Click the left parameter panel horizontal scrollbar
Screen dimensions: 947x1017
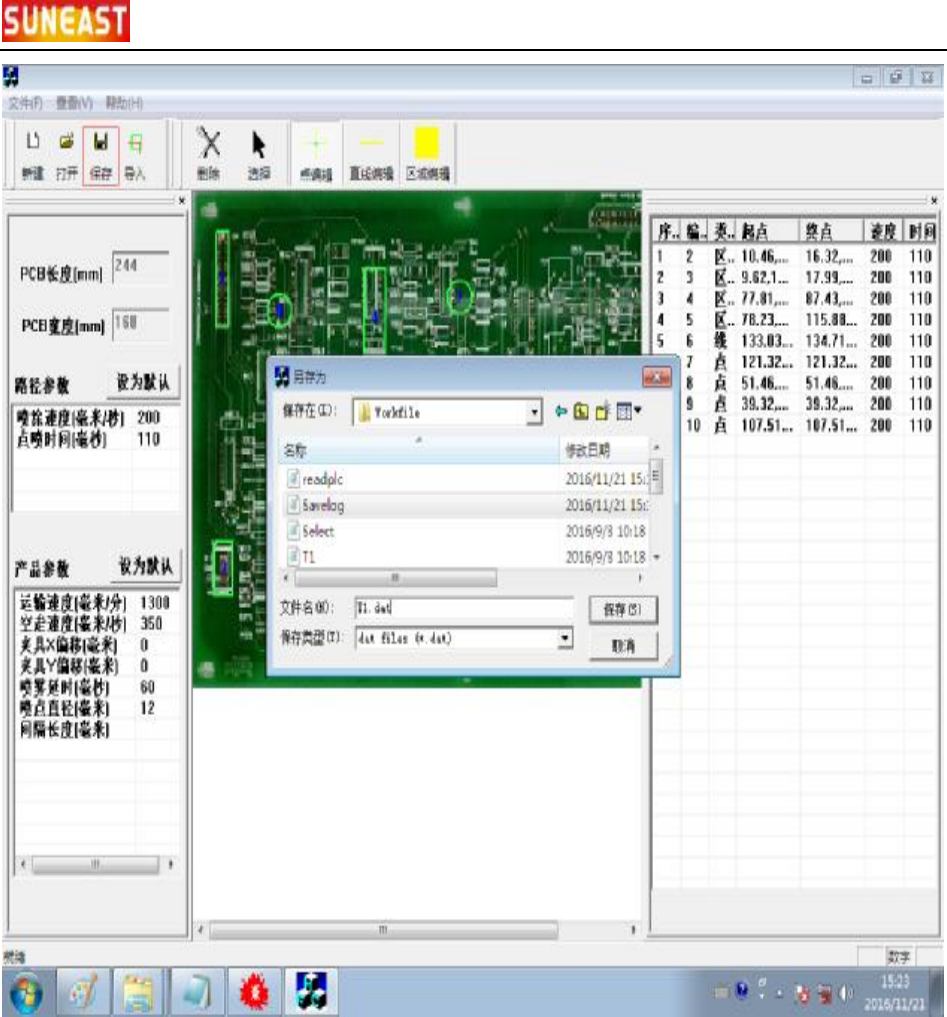pos(96,864)
